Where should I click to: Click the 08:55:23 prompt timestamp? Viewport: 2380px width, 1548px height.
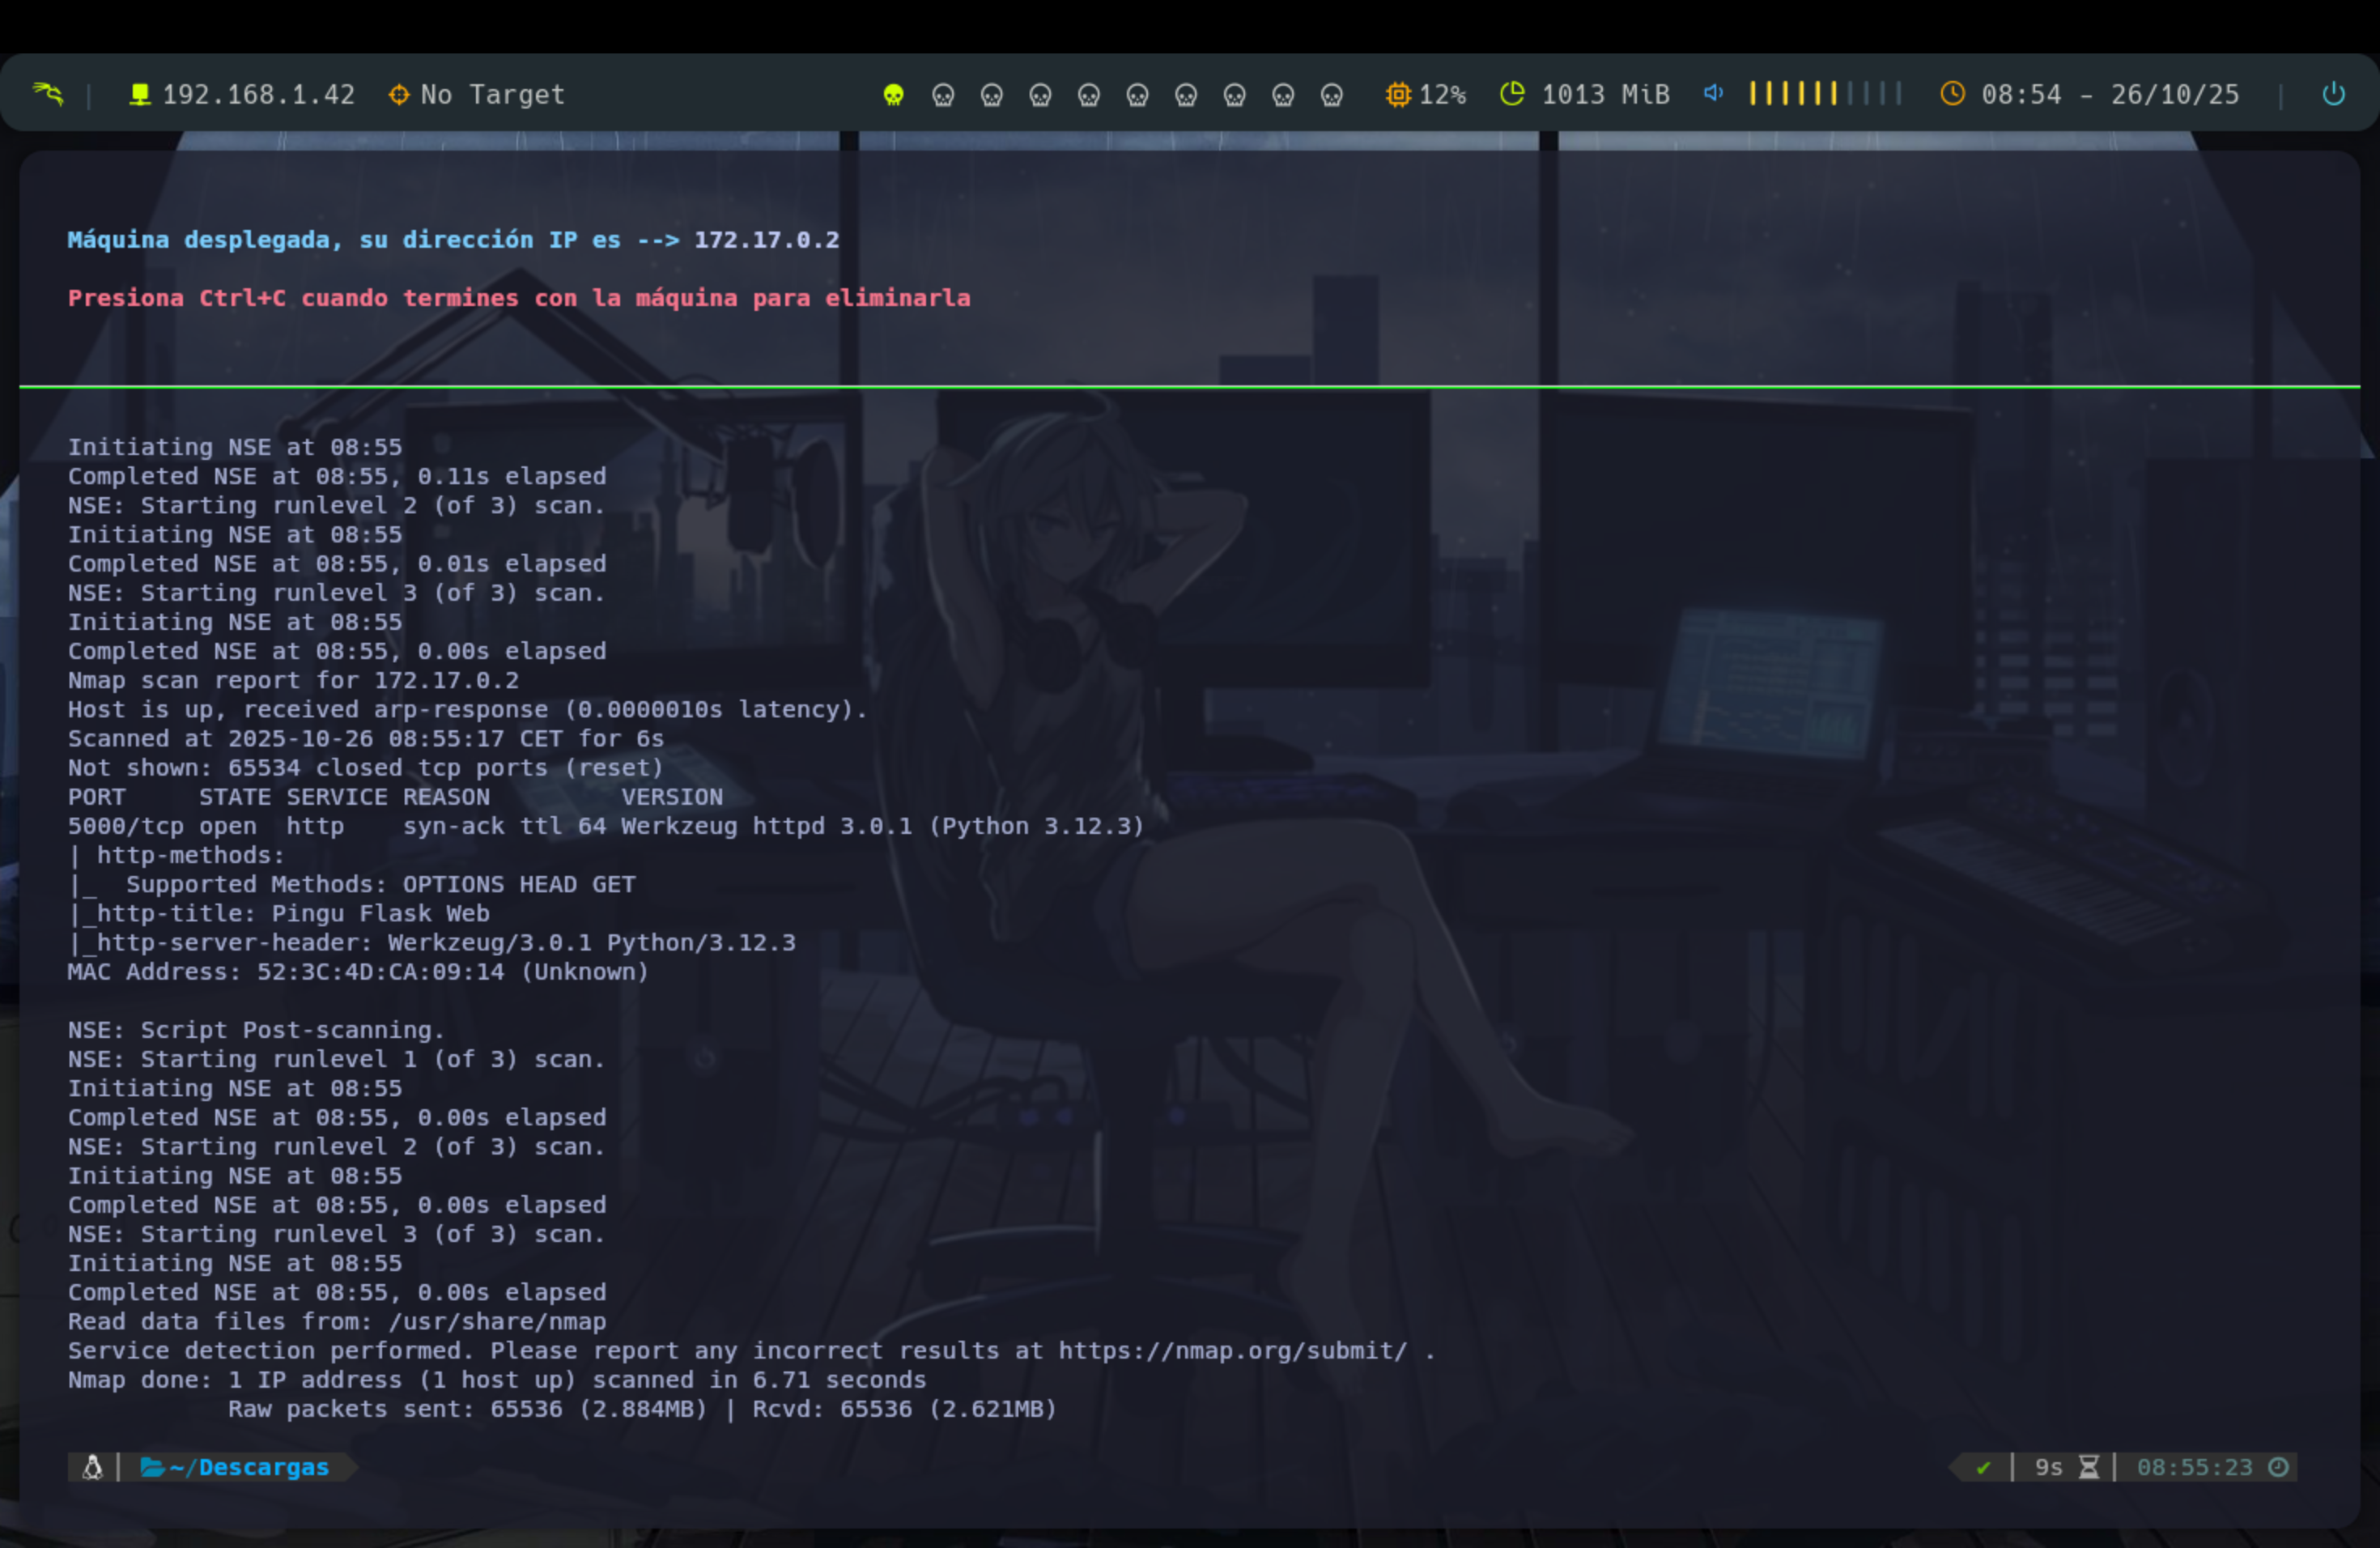[x=2194, y=1467]
